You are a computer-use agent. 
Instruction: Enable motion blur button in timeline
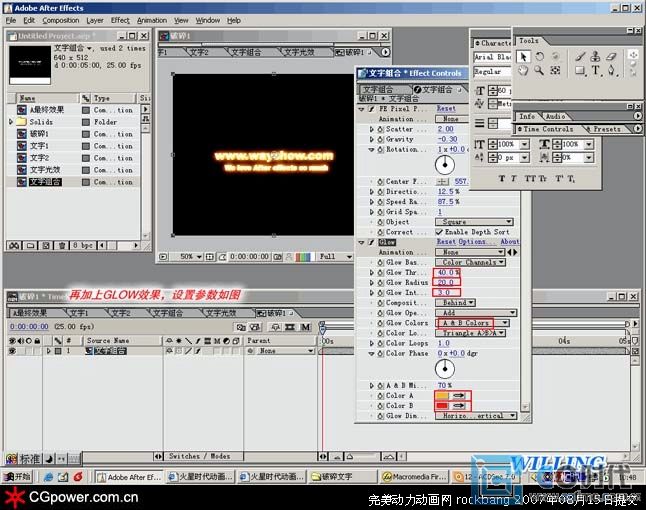[x=305, y=327]
